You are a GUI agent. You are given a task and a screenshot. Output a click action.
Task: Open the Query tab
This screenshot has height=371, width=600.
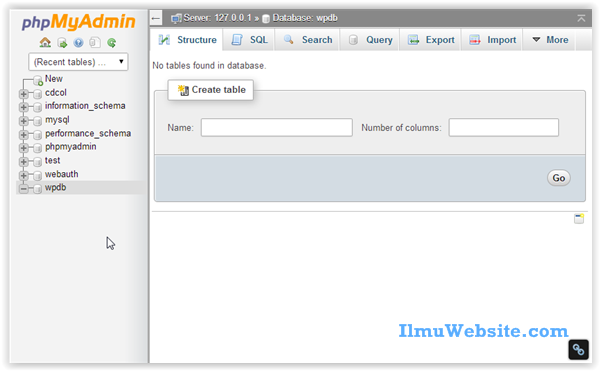[x=370, y=40]
